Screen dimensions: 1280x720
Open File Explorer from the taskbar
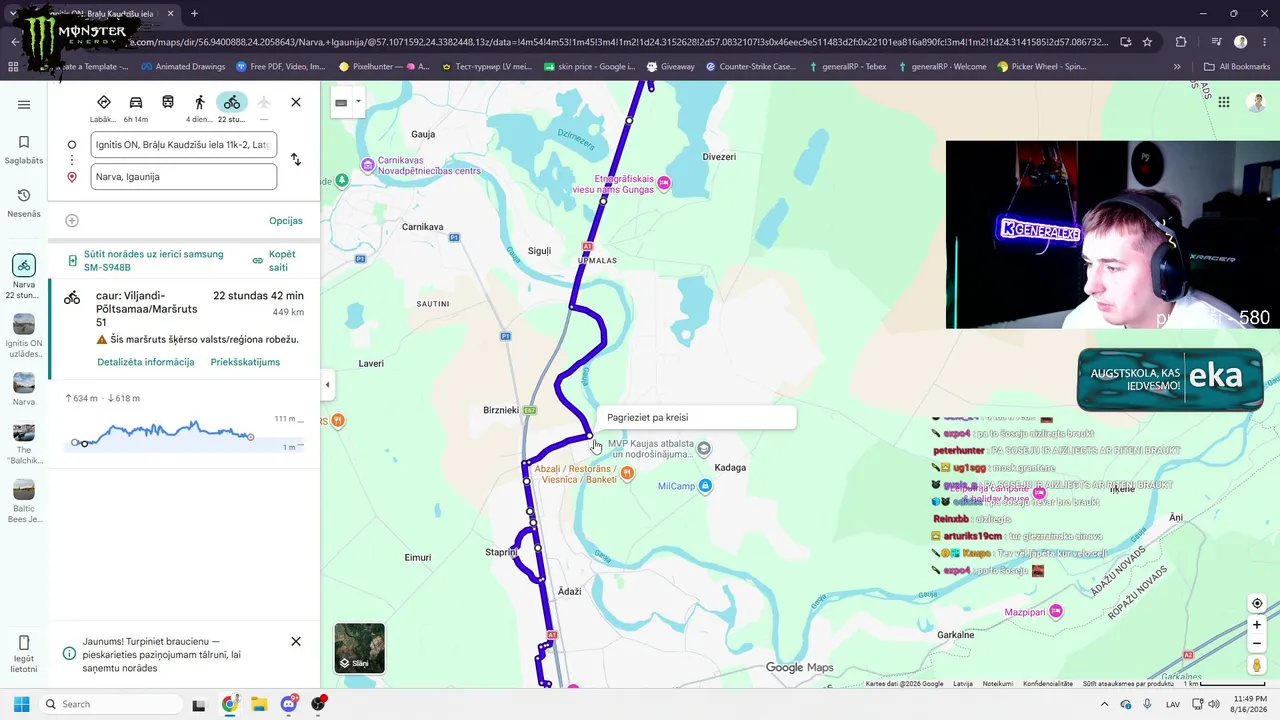259,704
